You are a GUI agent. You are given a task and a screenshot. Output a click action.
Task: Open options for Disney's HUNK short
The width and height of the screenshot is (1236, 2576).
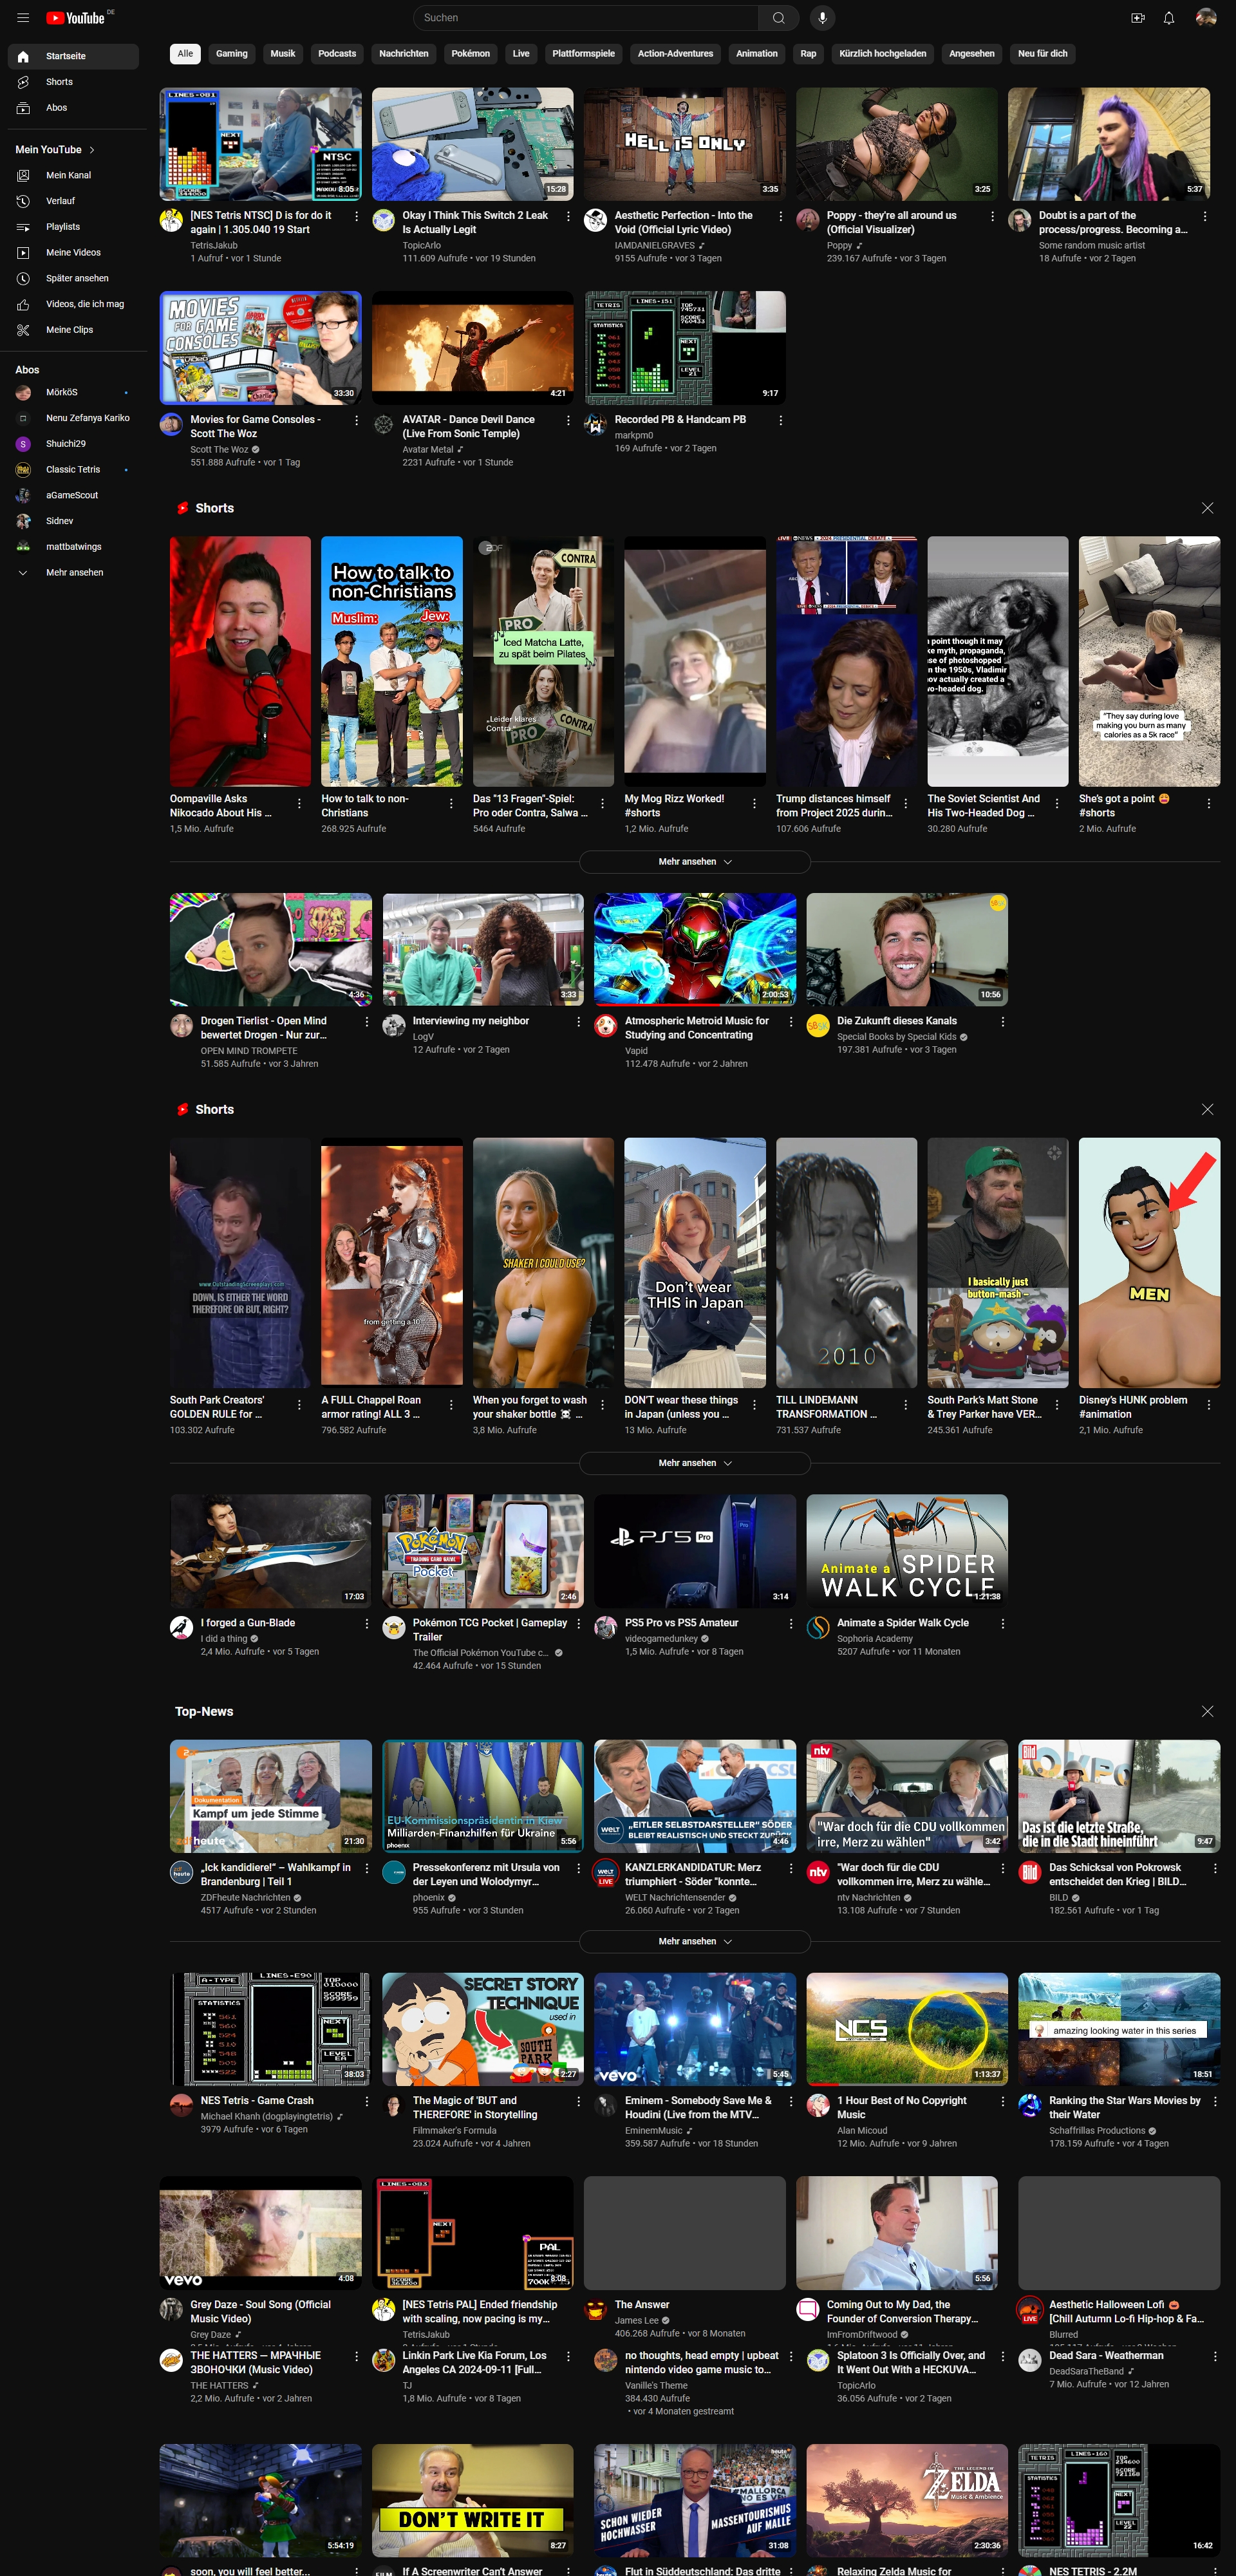tap(1208, 1404)
